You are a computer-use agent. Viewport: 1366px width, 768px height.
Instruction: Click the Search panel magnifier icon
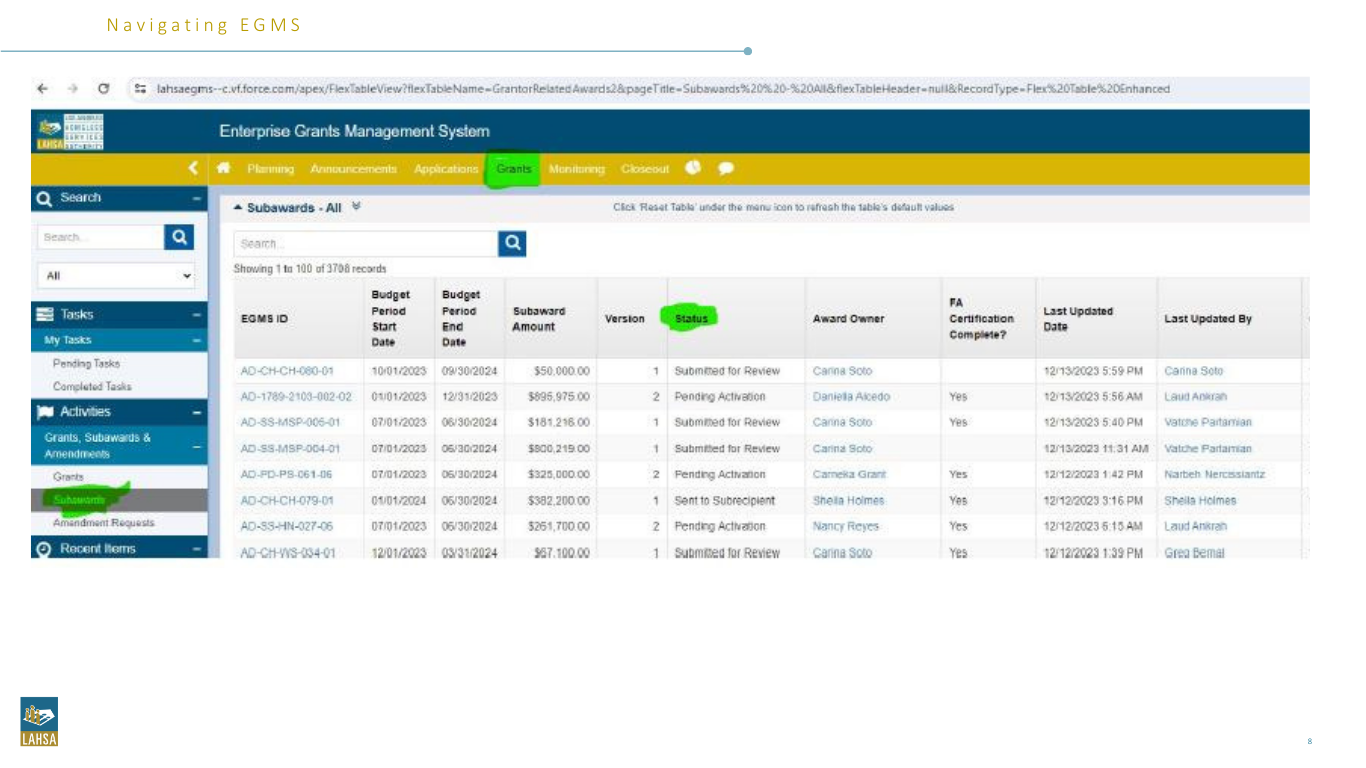point(45,198)
